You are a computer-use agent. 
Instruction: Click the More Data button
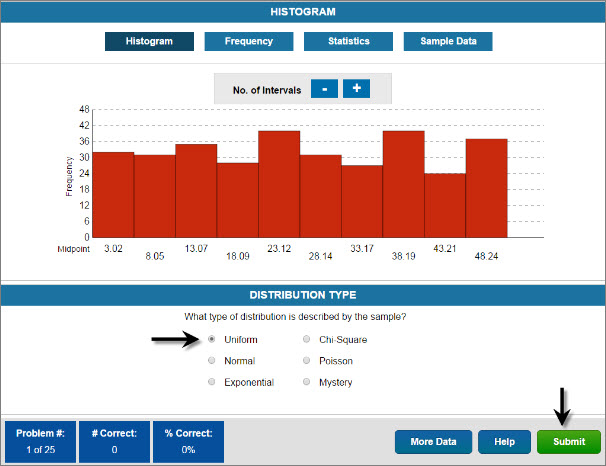coord(433,441)
